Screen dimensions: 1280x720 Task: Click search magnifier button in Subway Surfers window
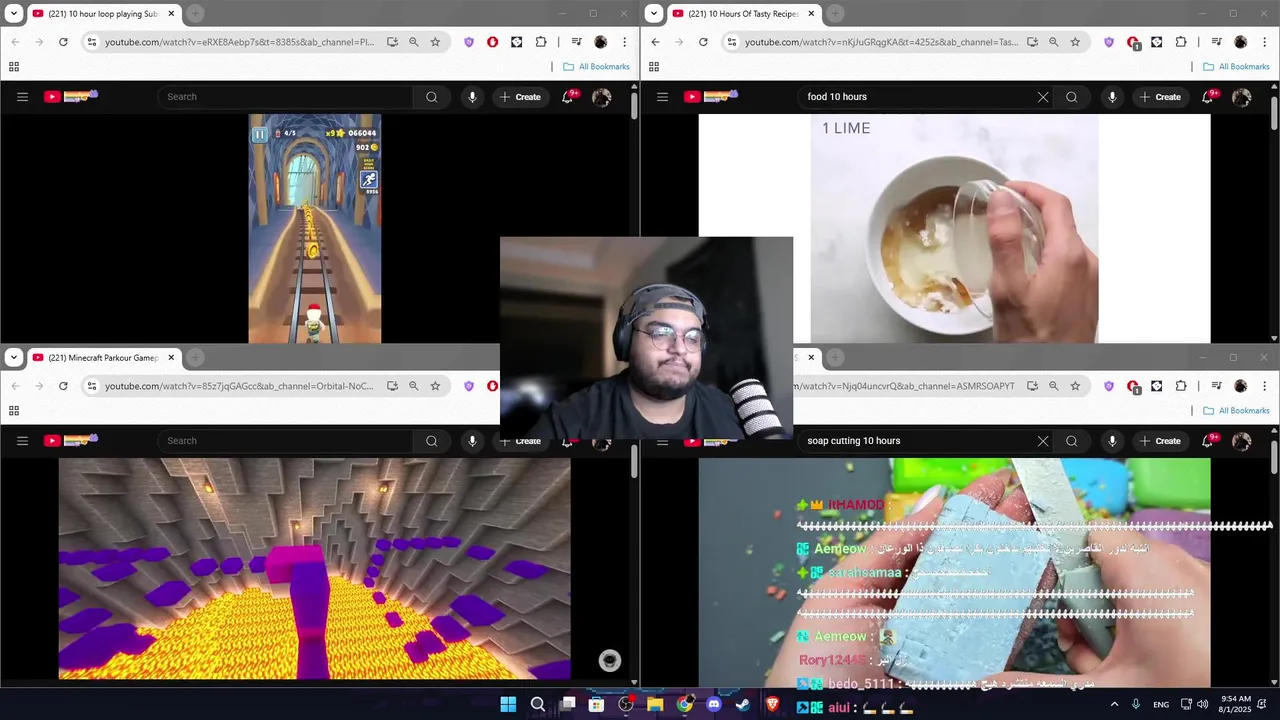pos(431,97)
